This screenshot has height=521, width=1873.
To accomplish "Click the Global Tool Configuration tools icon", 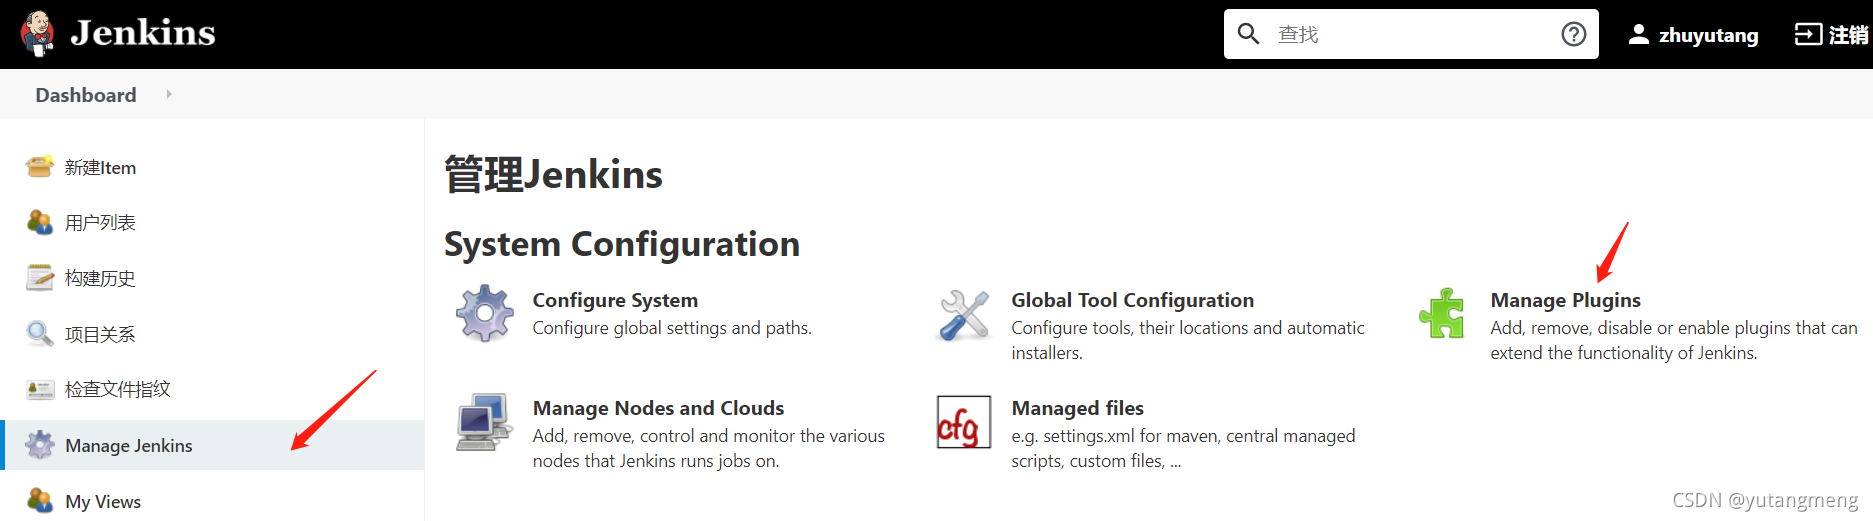I will [x=964, y=314].
